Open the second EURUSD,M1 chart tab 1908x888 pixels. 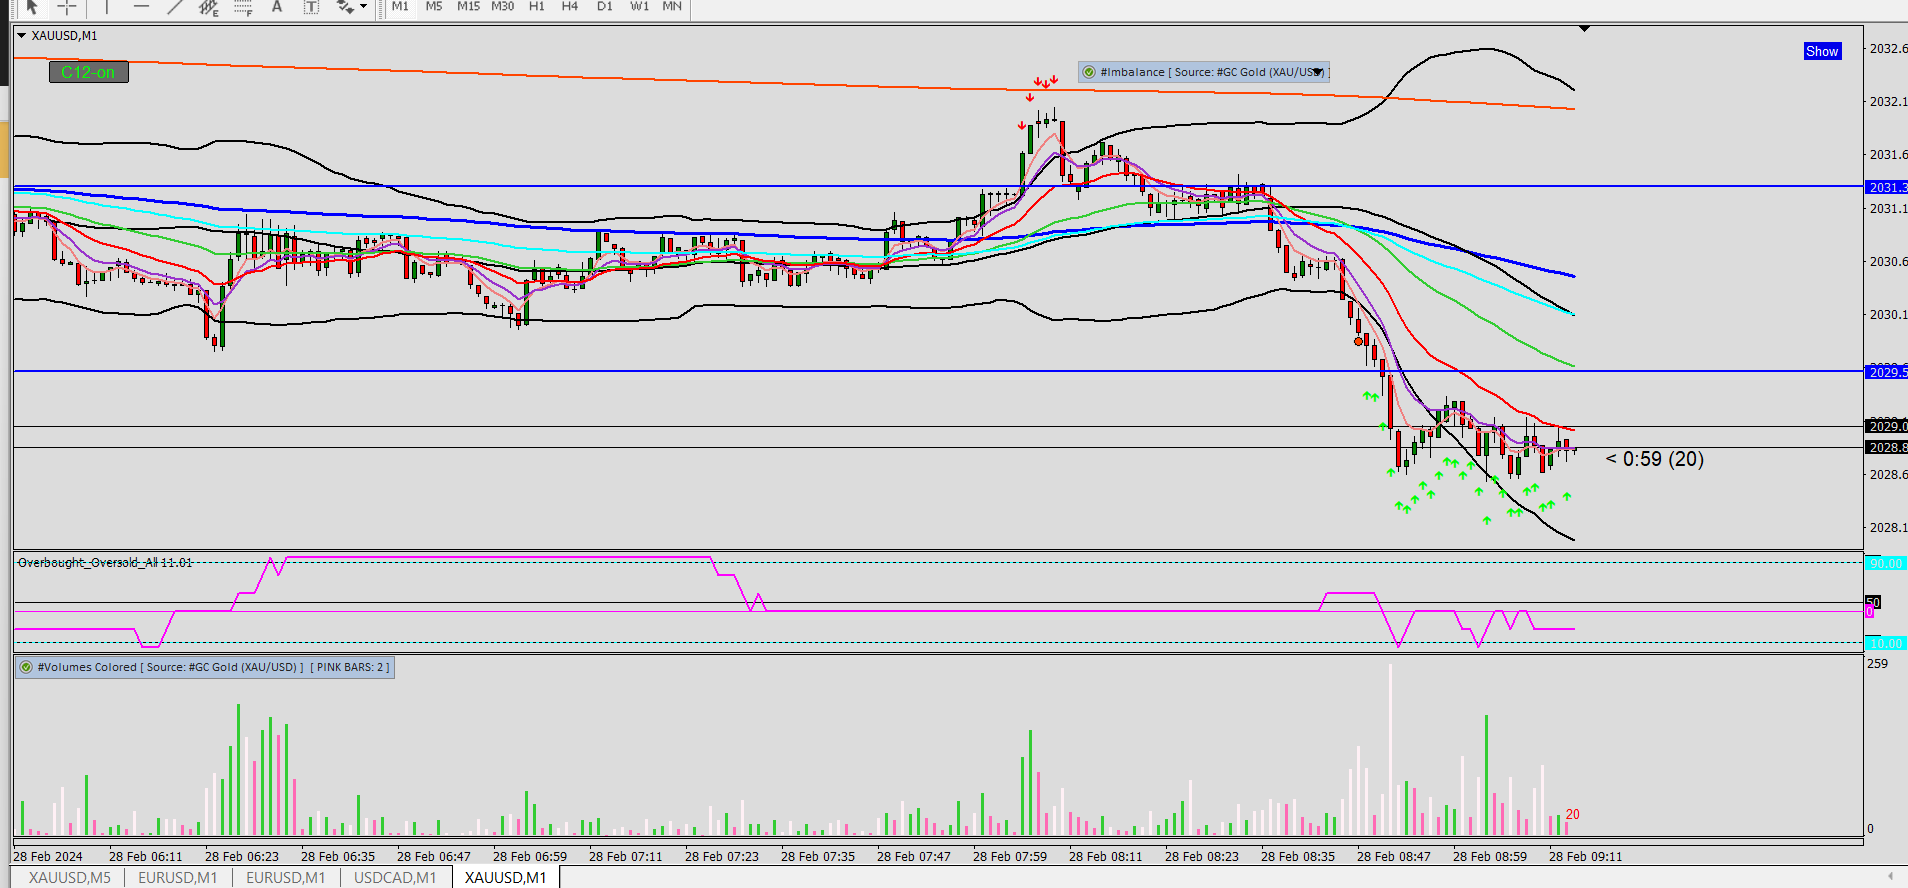[x=286, y=878]
